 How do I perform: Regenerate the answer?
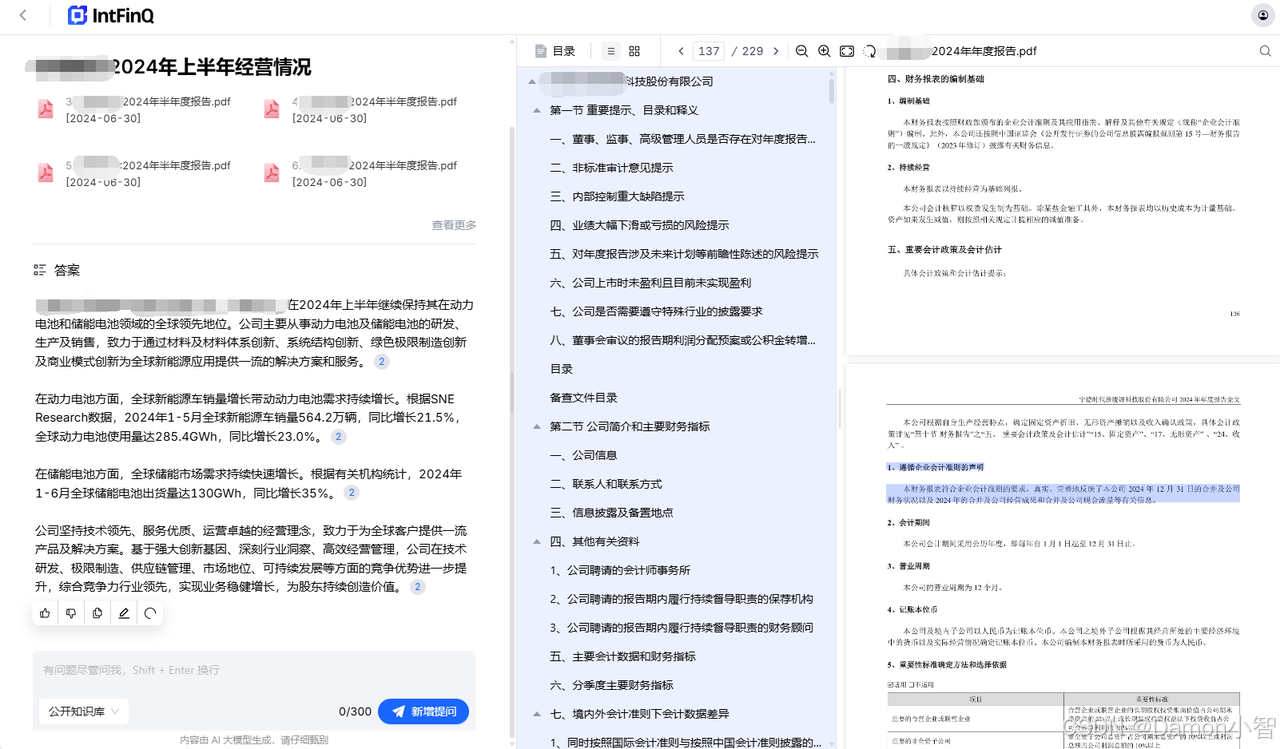[150, 613]
